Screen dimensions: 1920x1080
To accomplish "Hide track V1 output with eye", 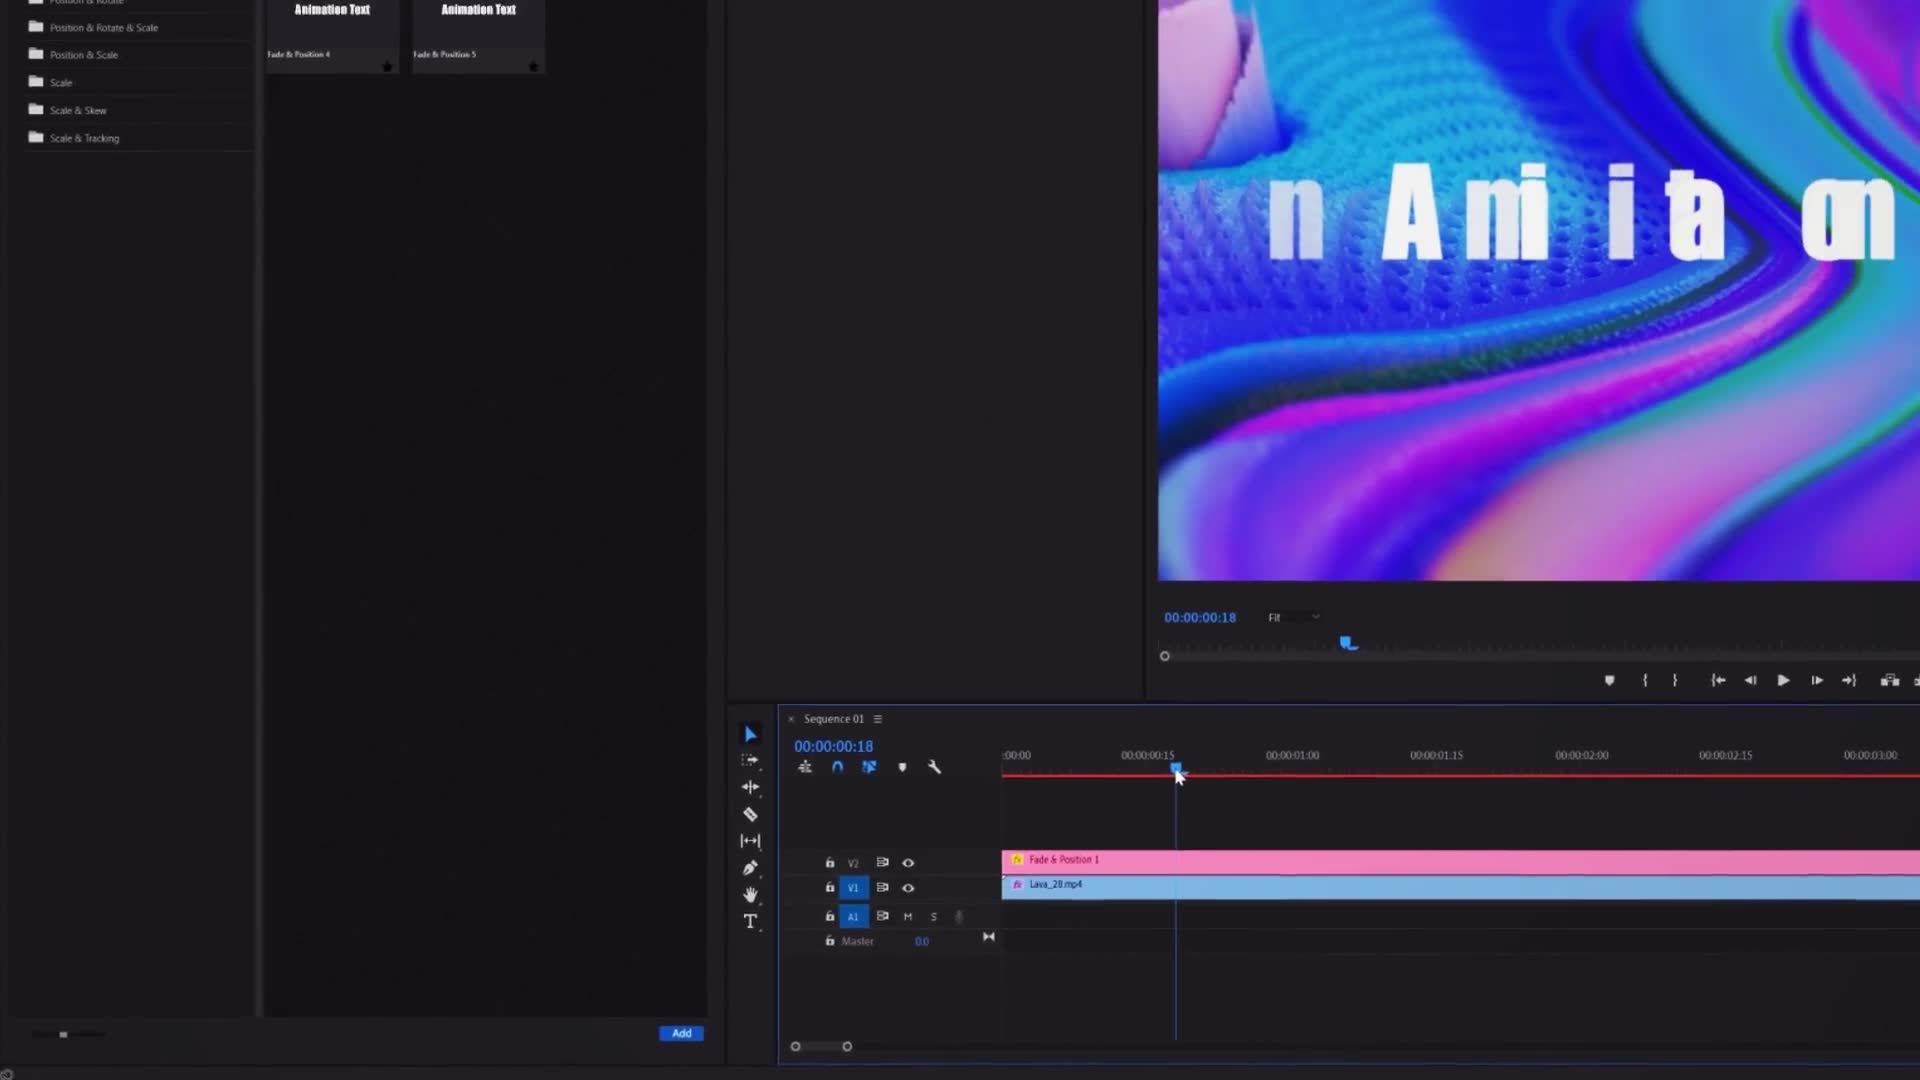I will tap(908, 888).
